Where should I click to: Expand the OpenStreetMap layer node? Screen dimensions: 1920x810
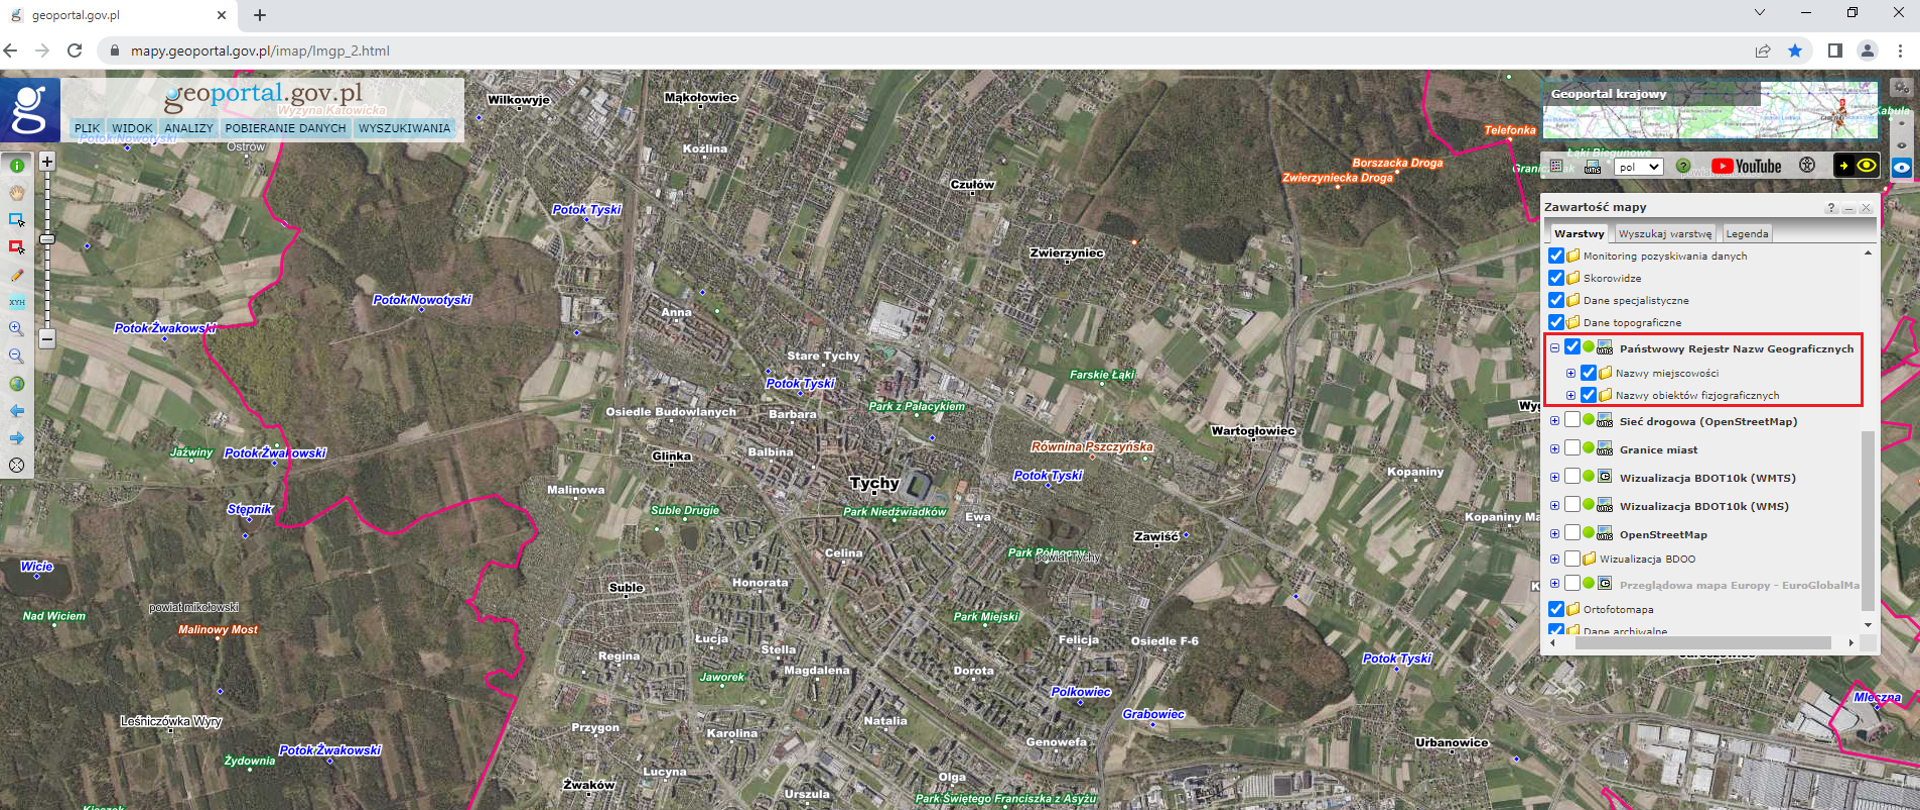click(1555, 534)
